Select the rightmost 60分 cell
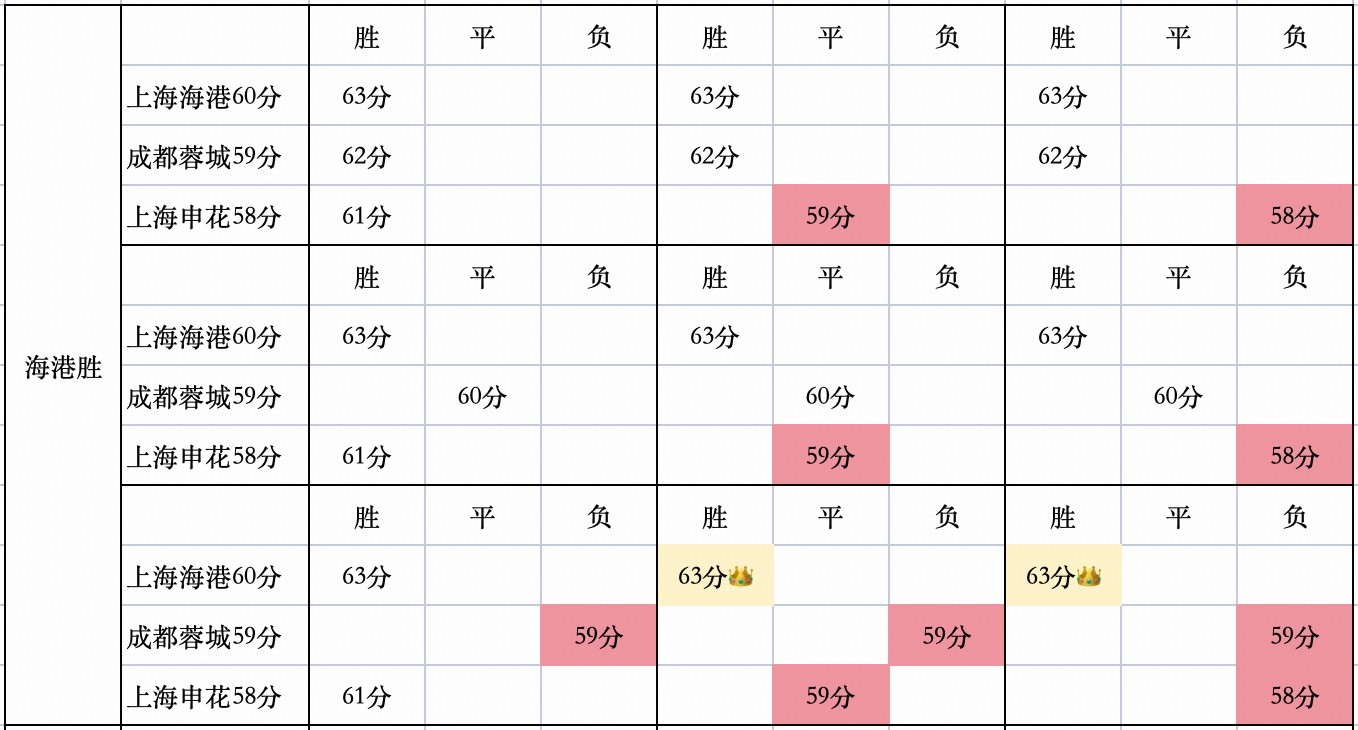The image size is (1358, 730). pyautogui.click(x=1178, y=397)
